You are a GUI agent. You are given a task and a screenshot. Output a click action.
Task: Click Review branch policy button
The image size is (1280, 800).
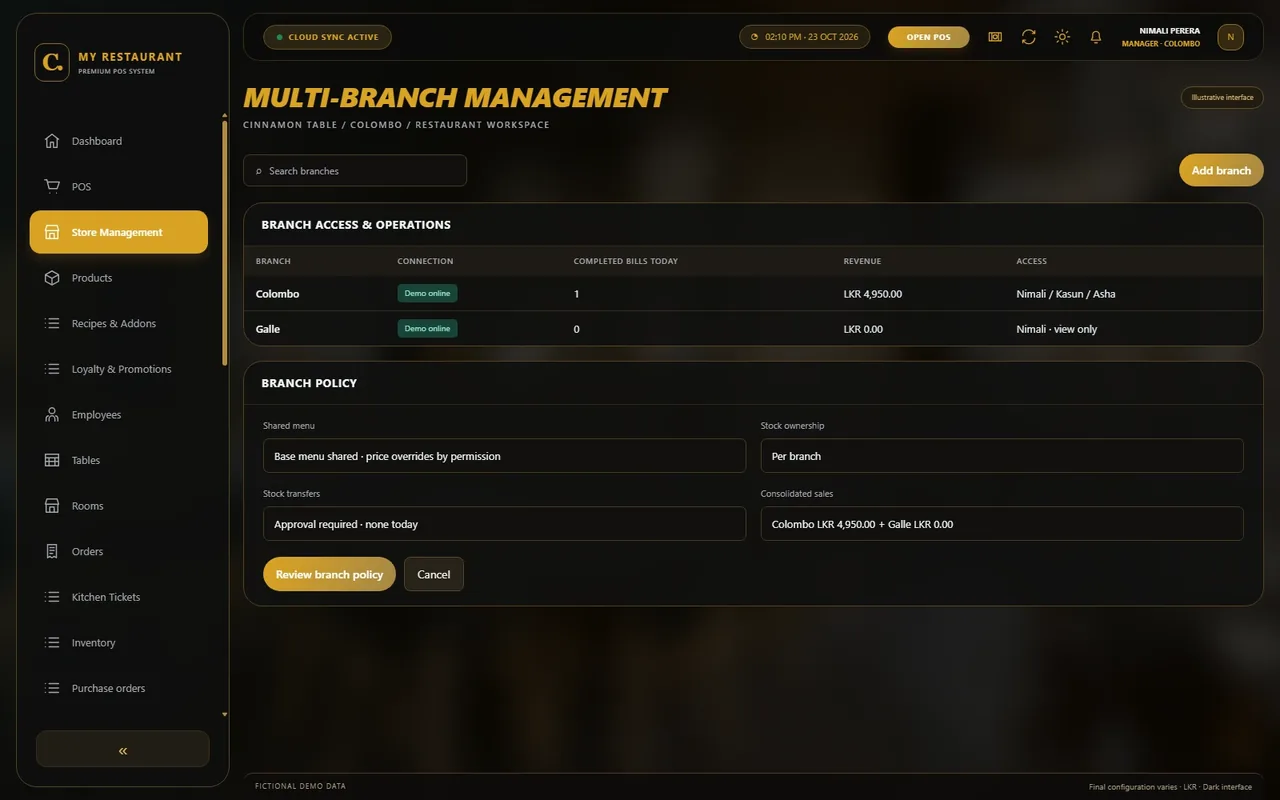(x=329, y=574)
